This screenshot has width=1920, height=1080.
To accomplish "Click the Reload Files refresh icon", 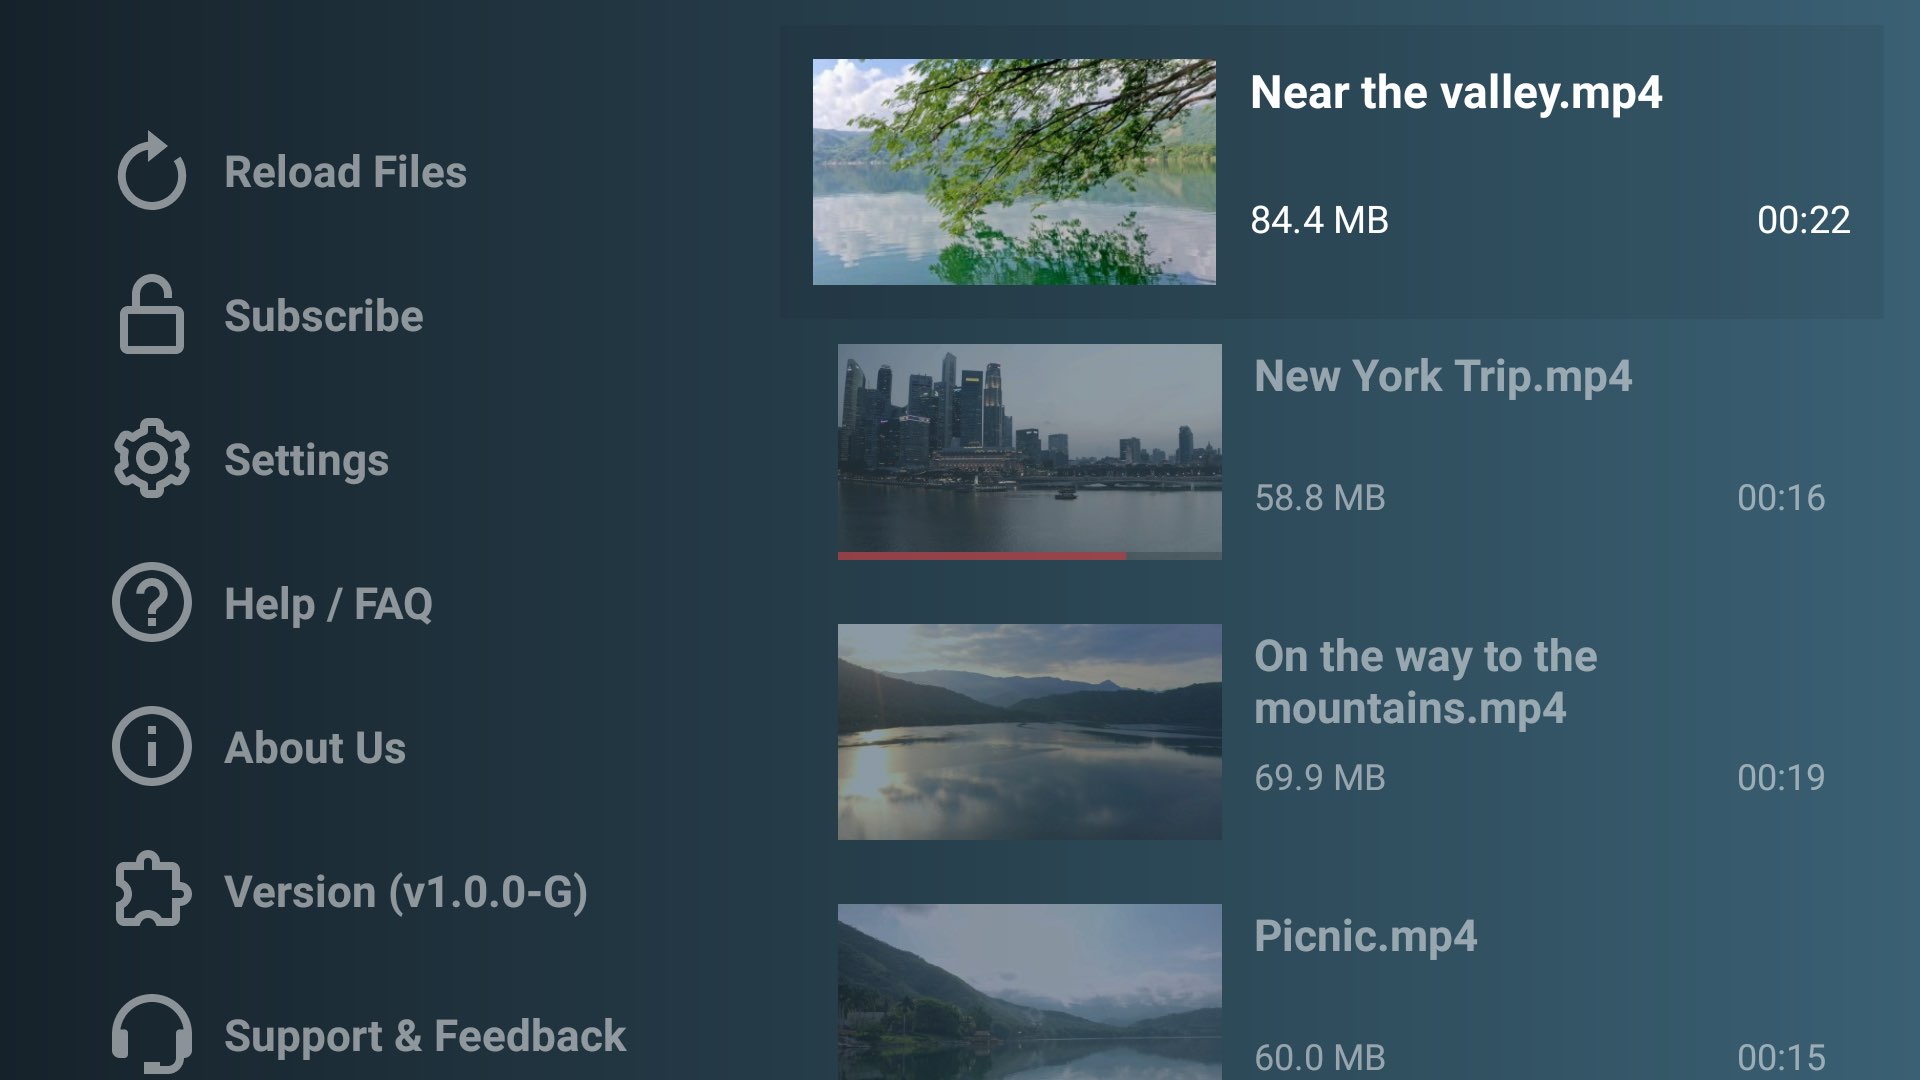I will 152,172.
